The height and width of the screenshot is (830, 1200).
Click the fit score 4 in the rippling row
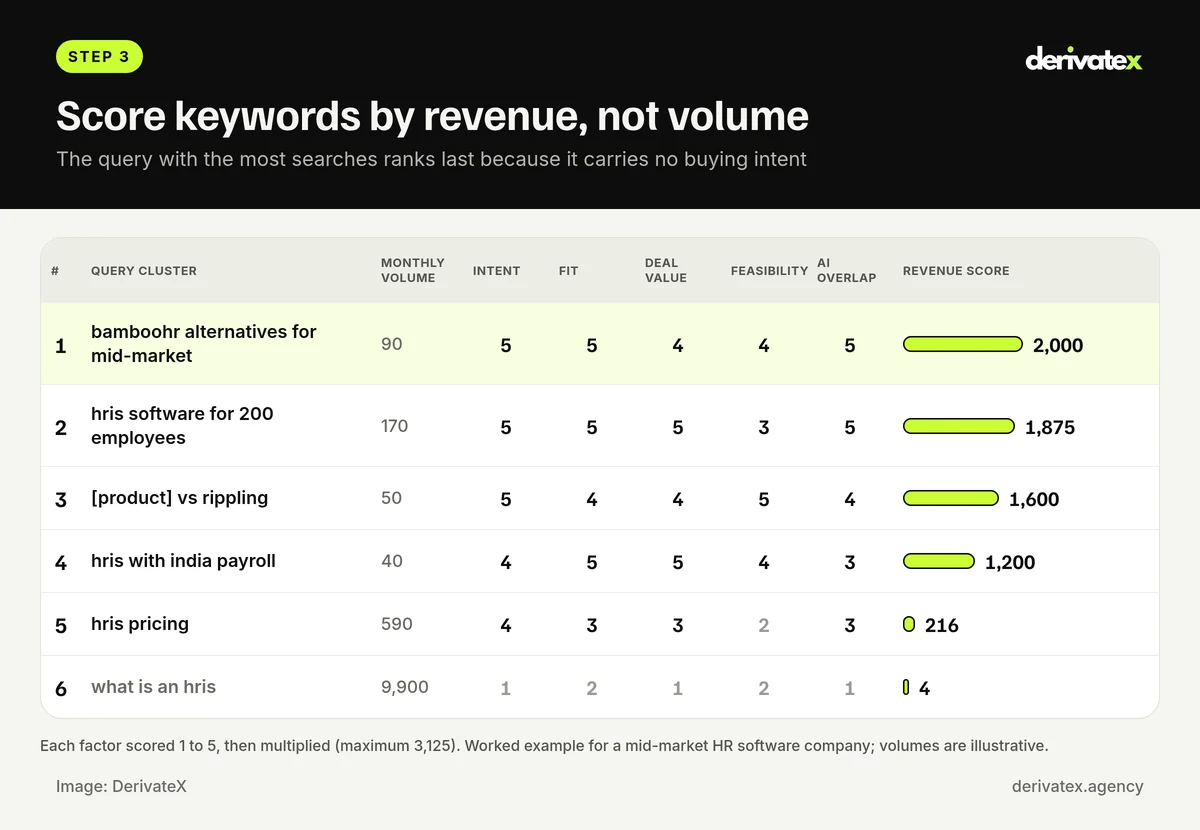pos(592,499)
